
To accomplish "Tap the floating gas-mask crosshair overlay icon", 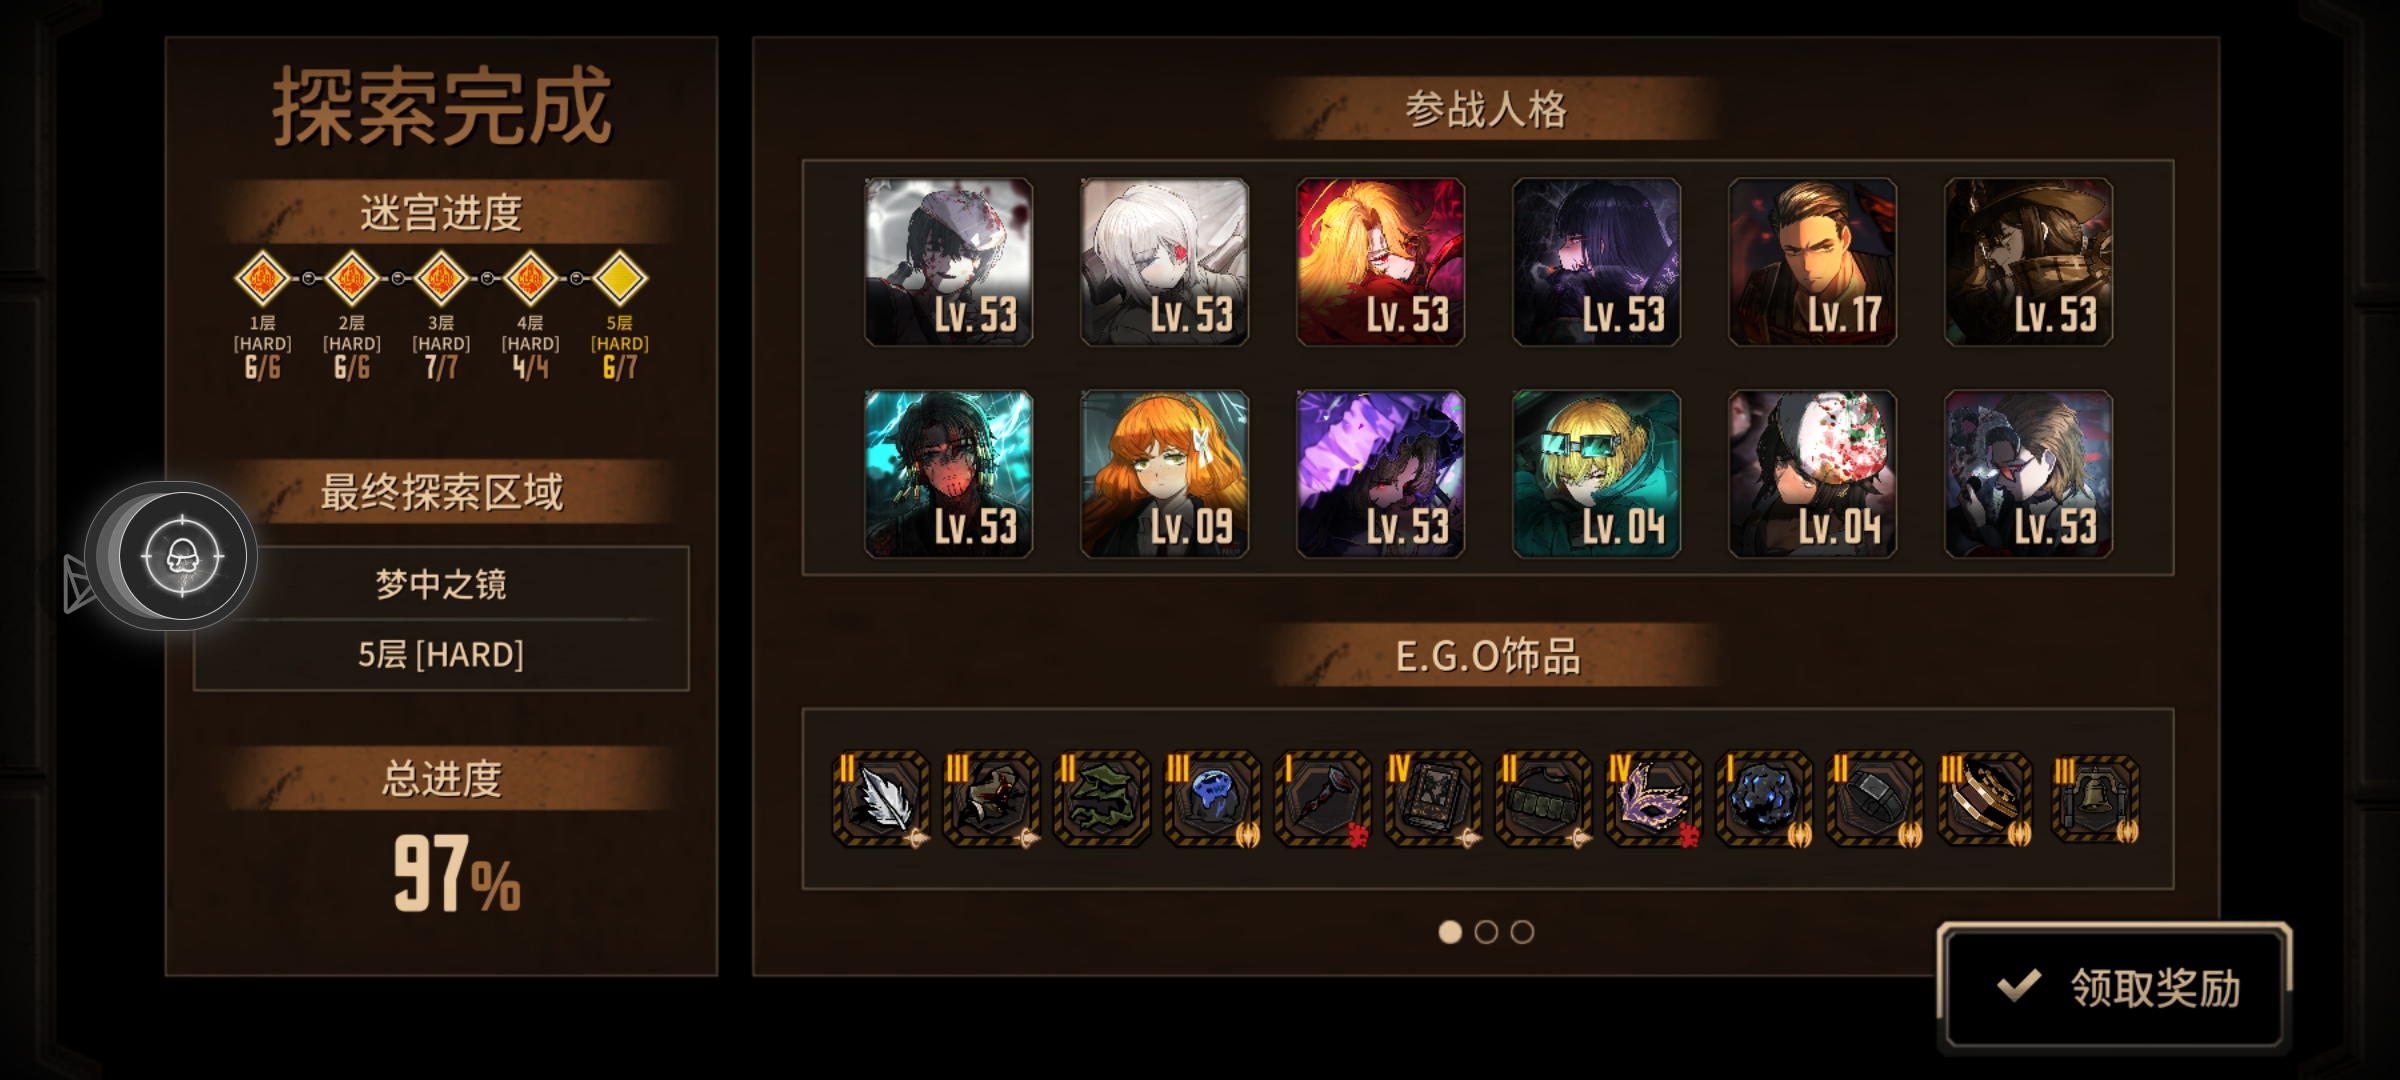I will pyautogui.click(x=181, y=556).
